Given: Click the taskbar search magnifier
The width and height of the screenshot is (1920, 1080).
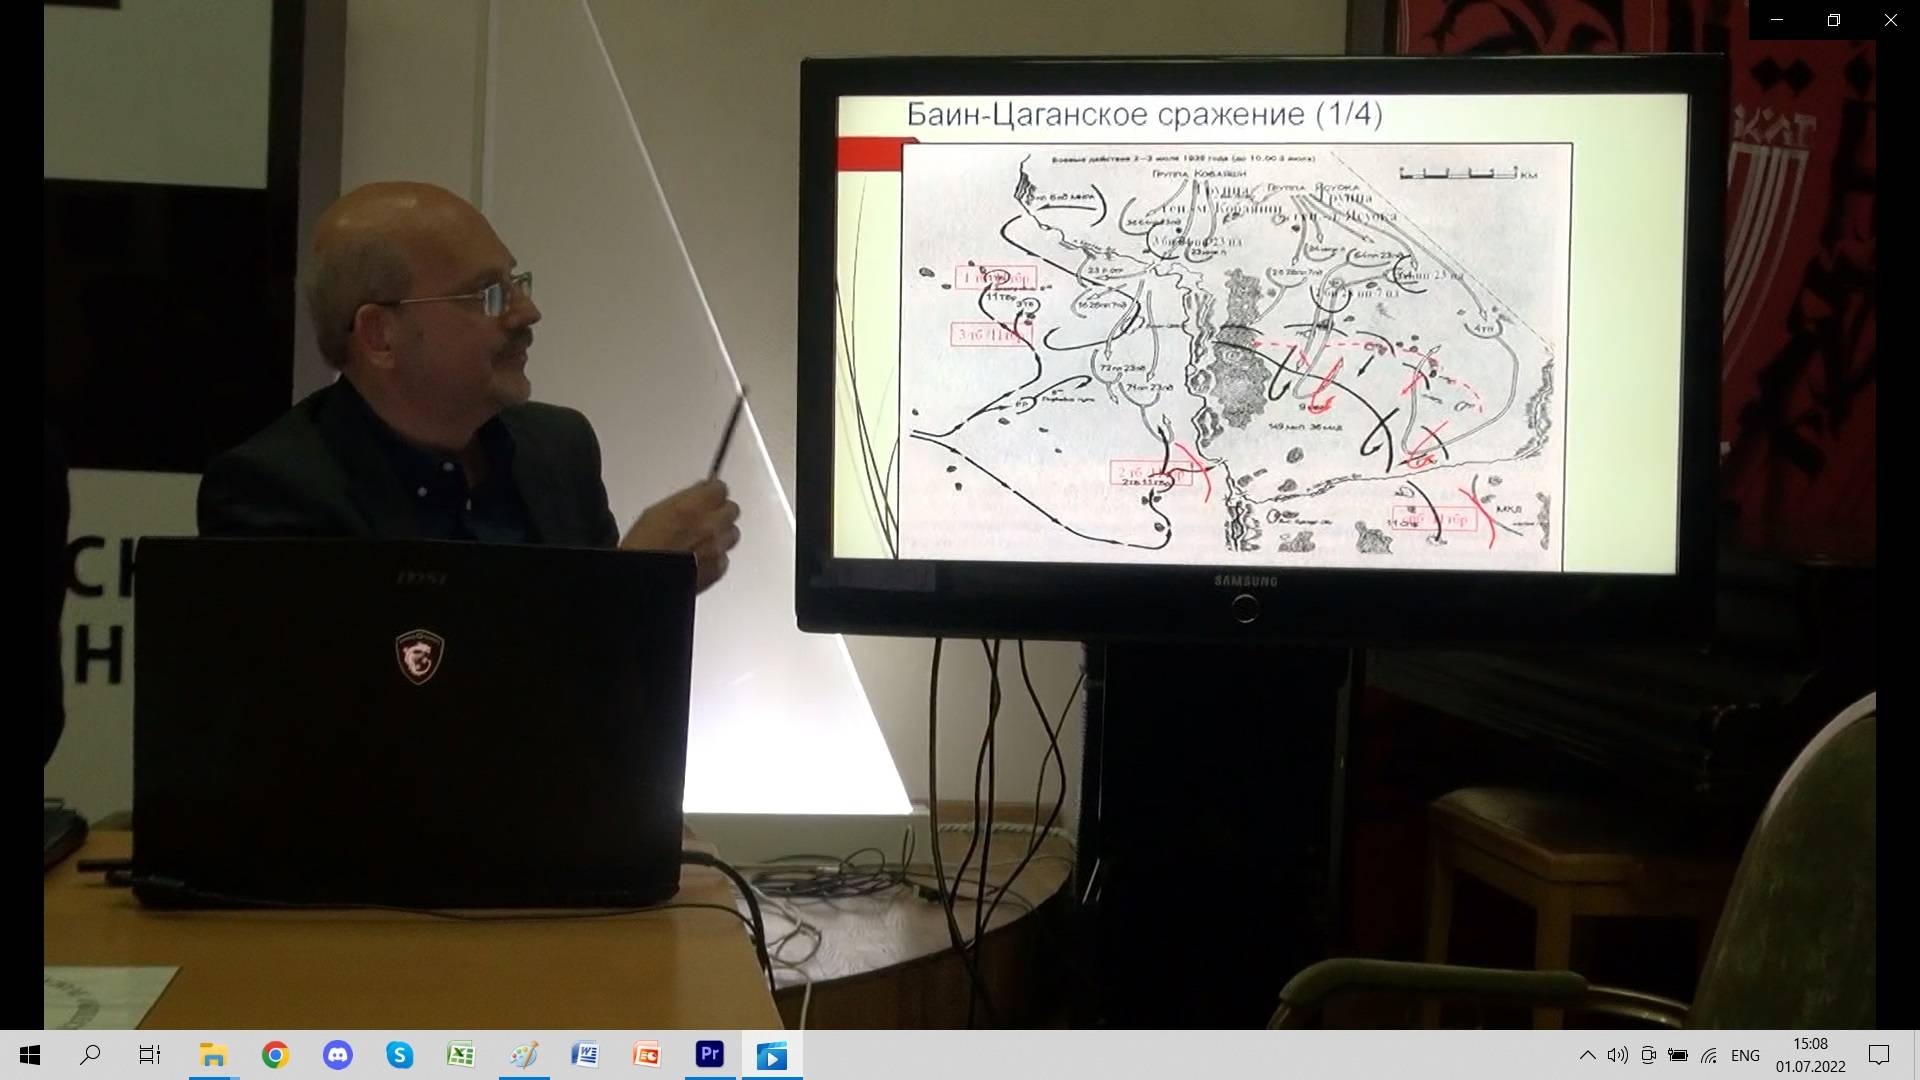Looking at the screenshot, I should pyautogui.click(x=90, y=1055).
